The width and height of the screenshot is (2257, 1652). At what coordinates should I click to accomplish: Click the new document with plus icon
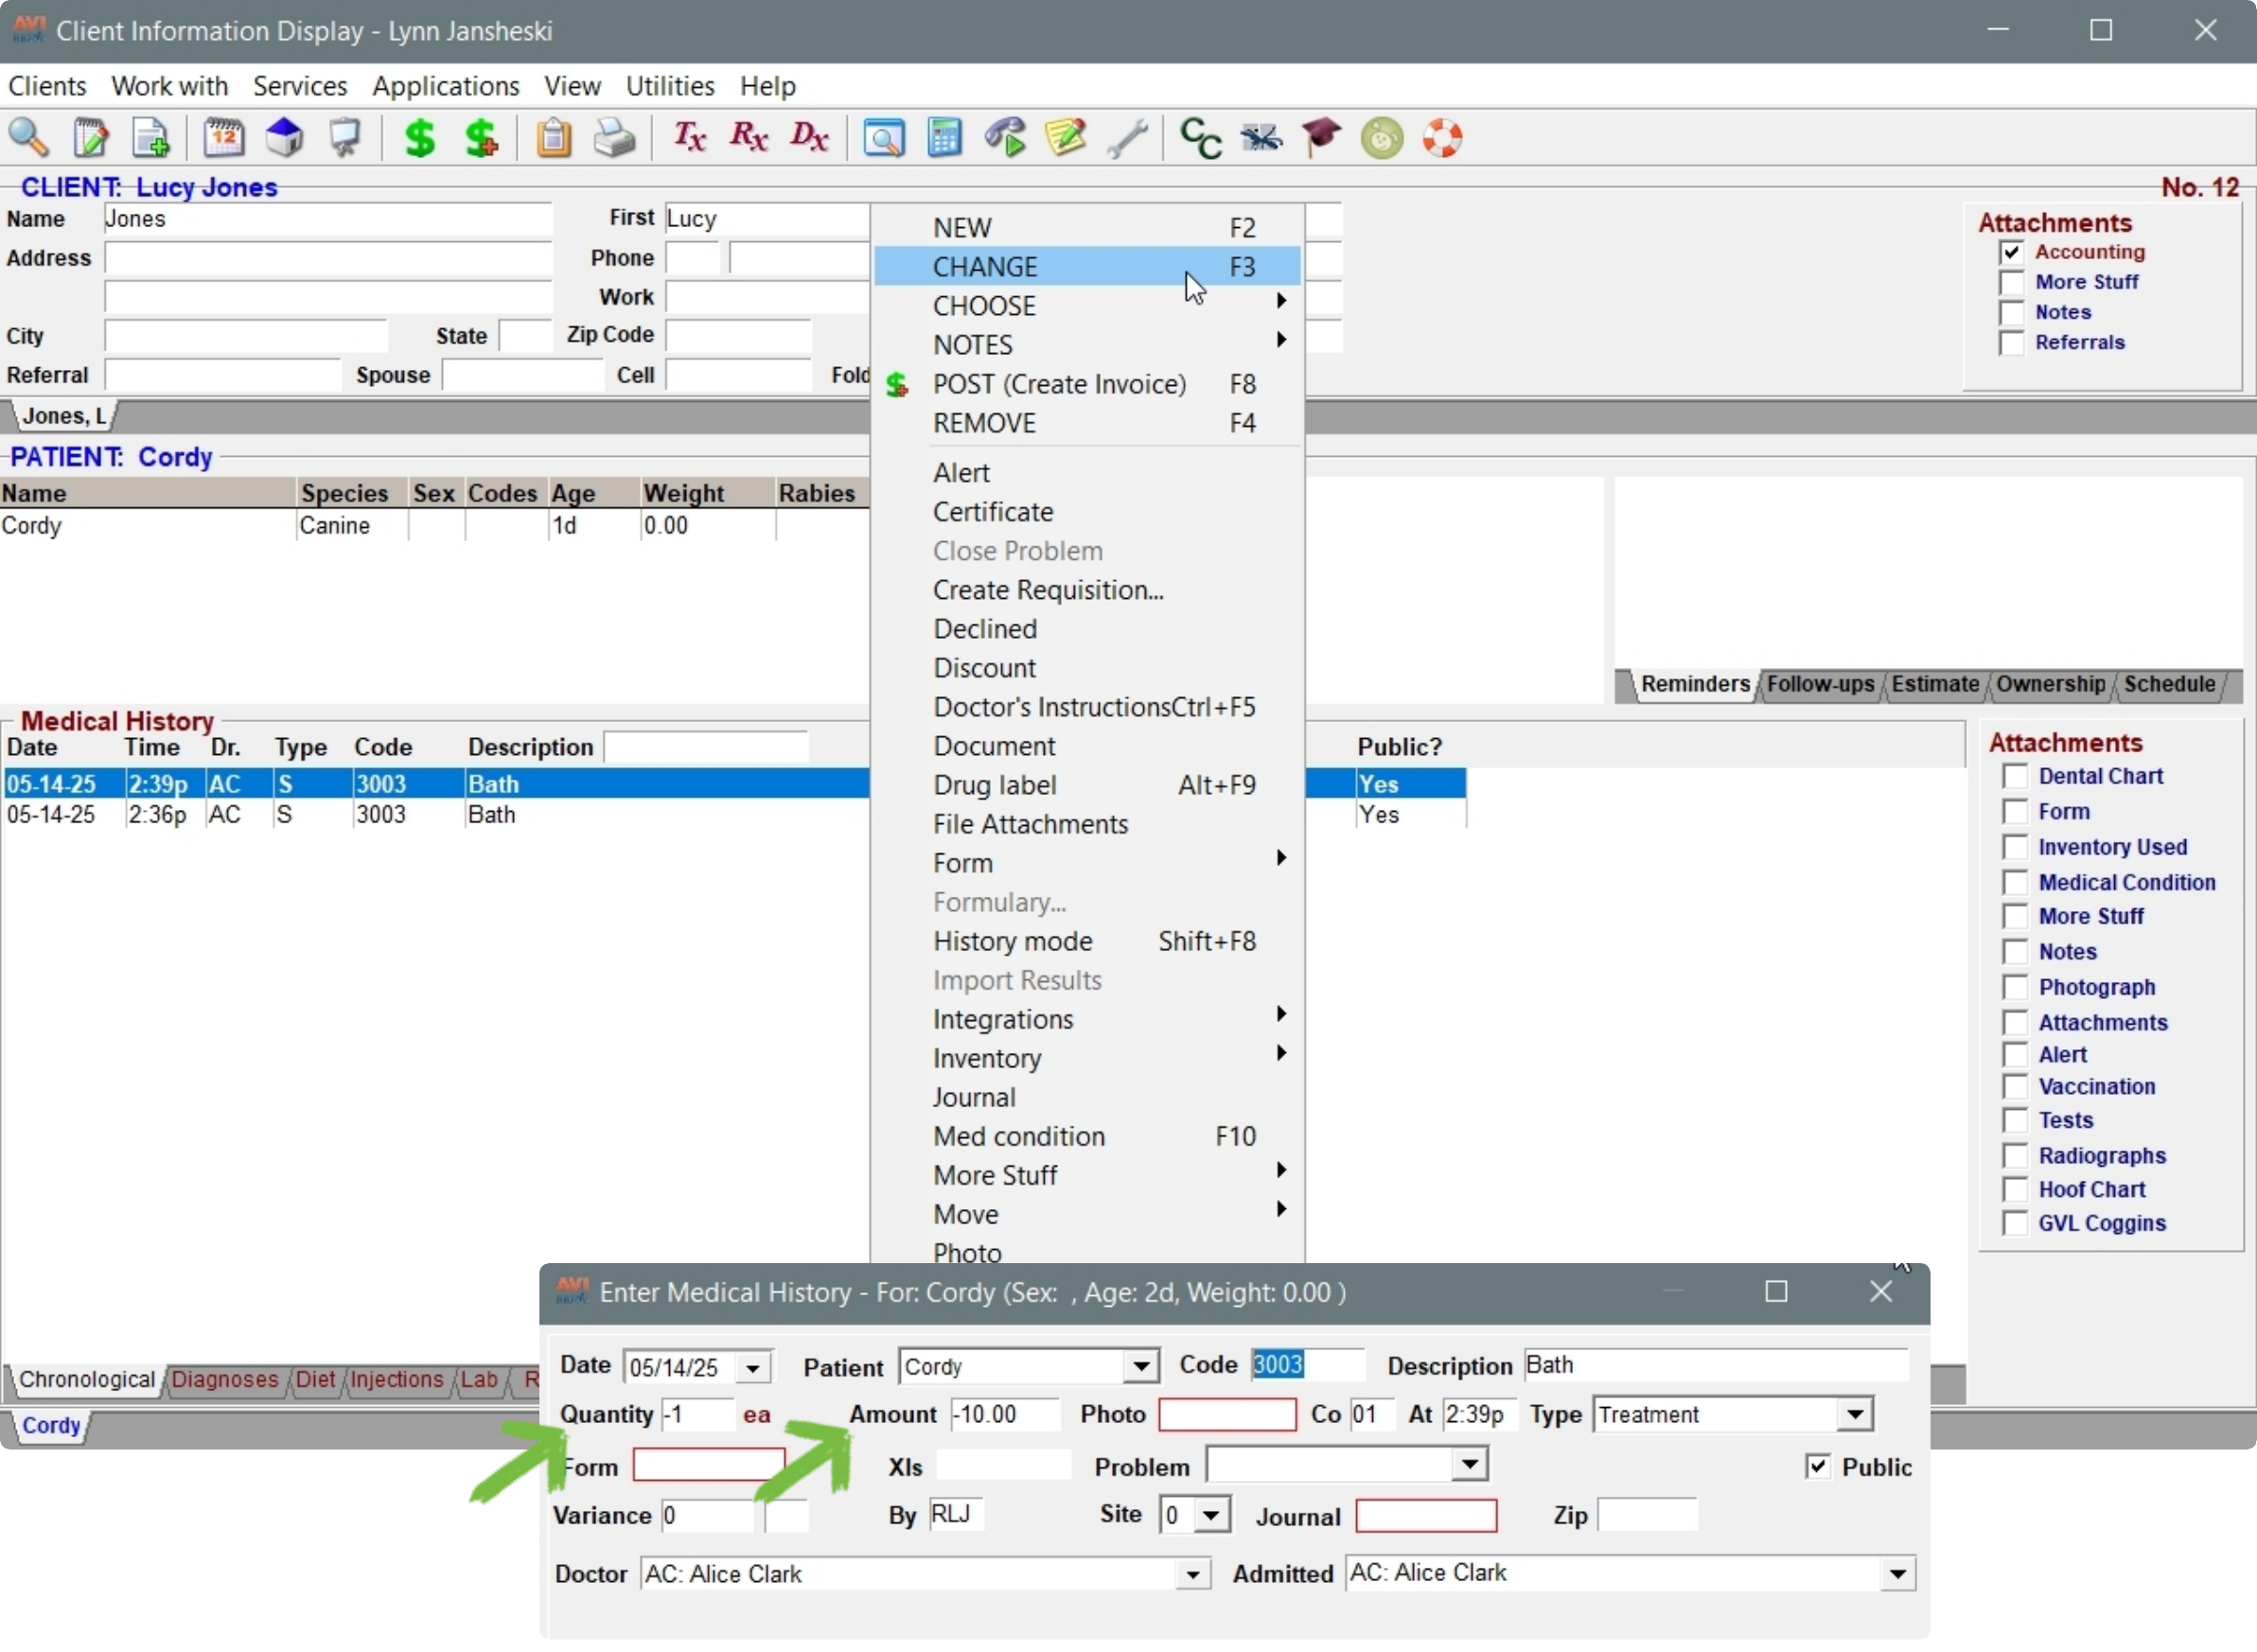pos(150,137)
